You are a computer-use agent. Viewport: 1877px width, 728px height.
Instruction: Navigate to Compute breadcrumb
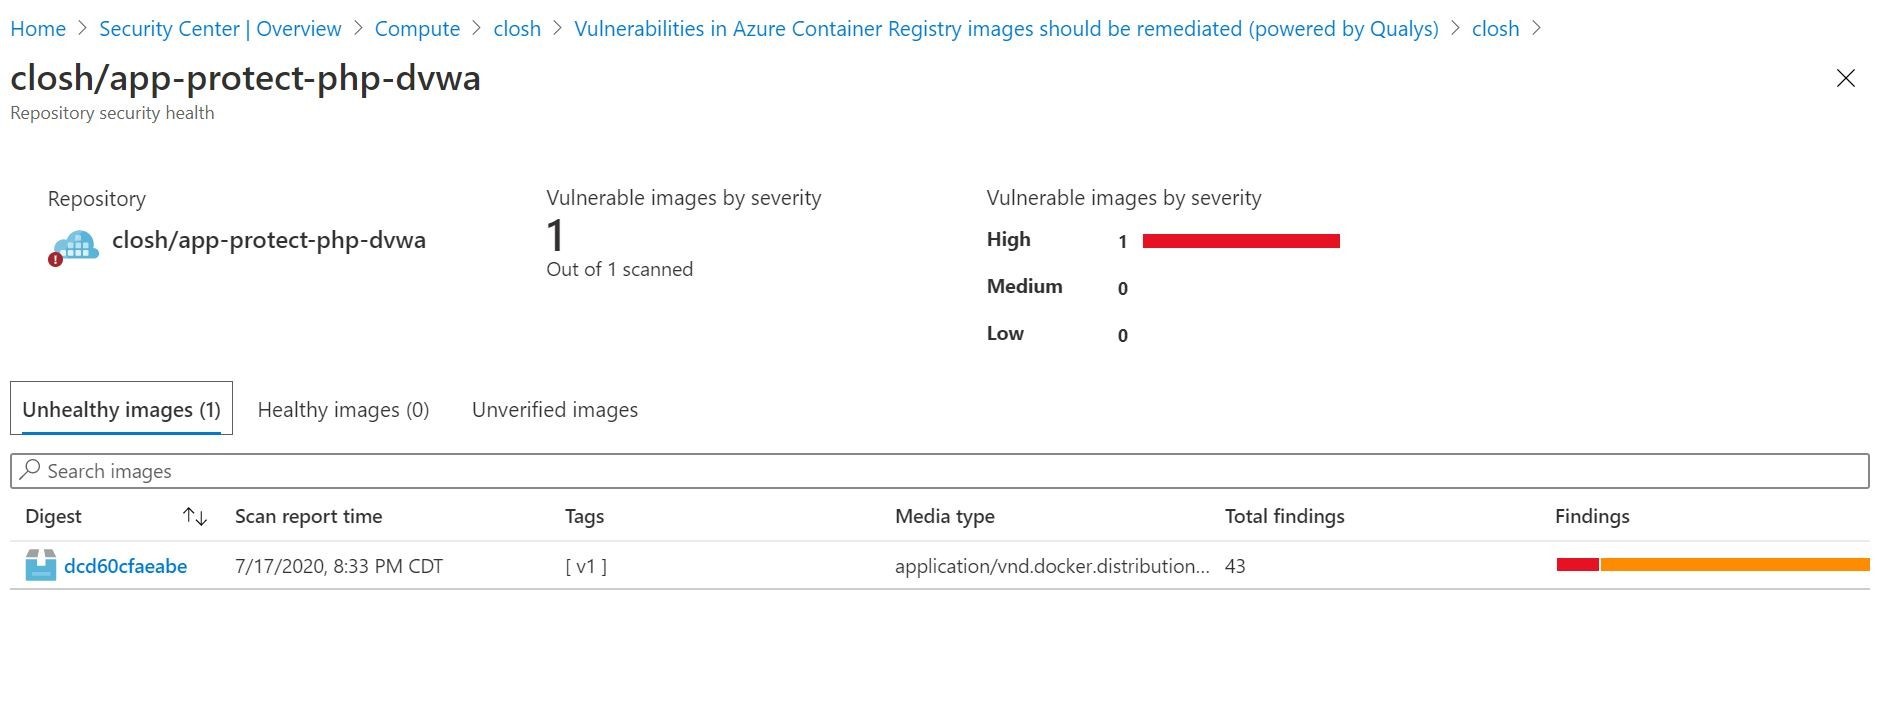click(417, 29)
